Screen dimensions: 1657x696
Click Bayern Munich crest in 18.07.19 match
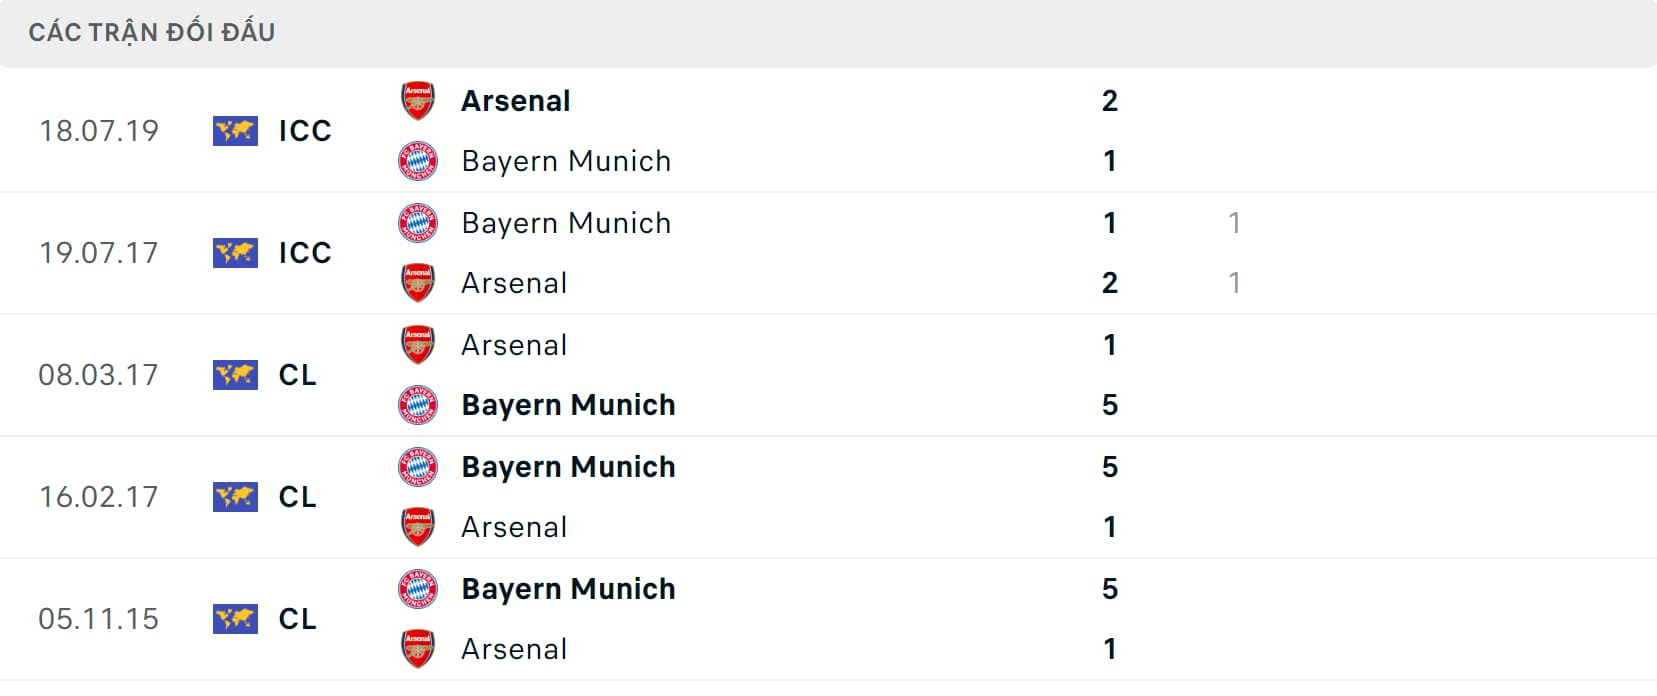tap(418, 161)
